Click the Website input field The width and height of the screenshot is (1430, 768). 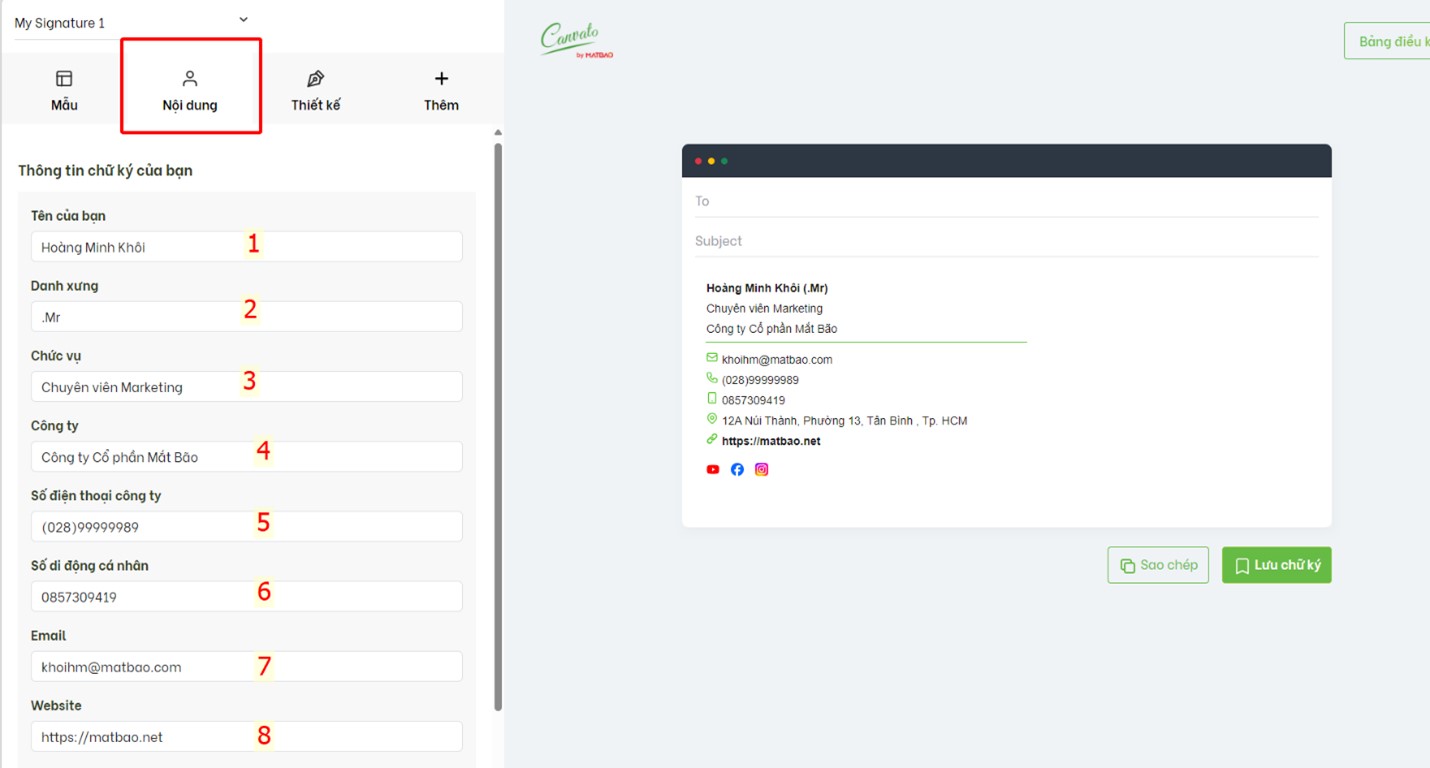(x=246, y=737)
